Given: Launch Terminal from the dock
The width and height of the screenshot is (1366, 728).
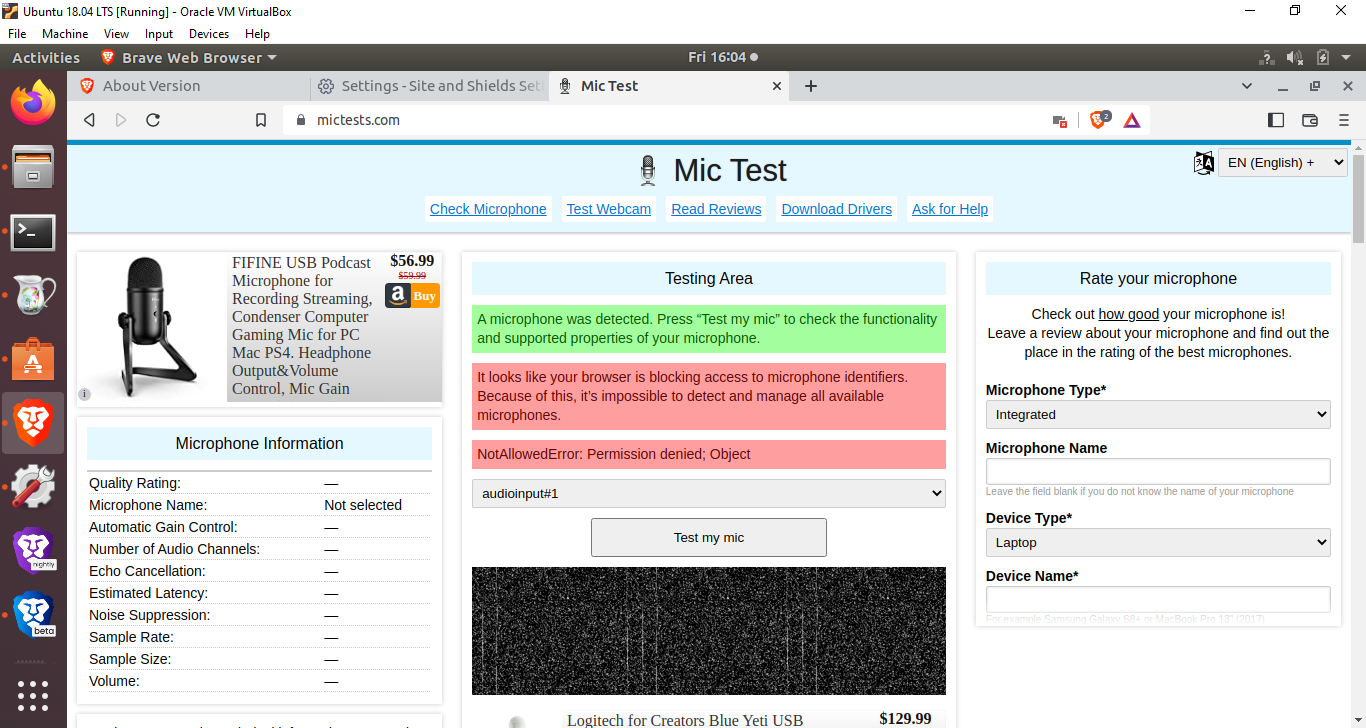Looking at the screenshot, I should pyautogui.click(x=33, y=233).
